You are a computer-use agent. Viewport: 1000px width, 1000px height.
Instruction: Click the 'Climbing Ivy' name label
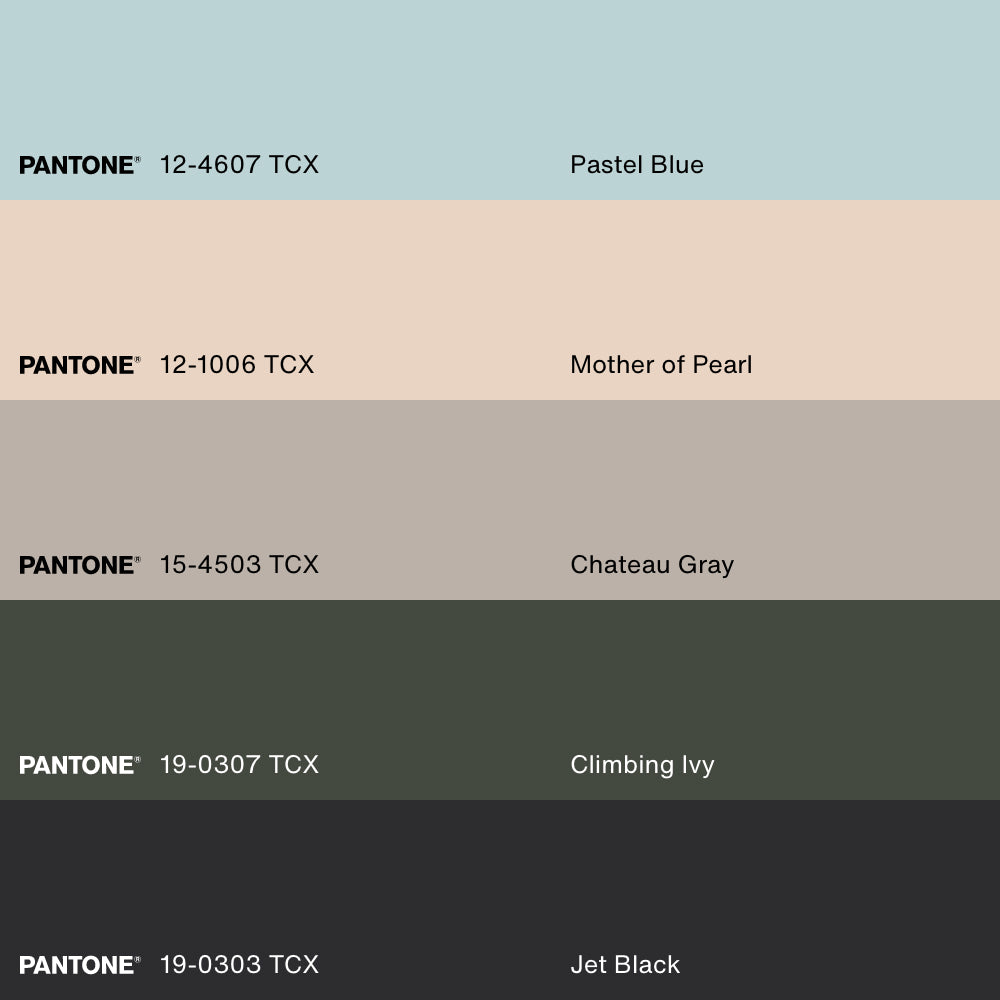pyautogui.click(x=642, y=765)
